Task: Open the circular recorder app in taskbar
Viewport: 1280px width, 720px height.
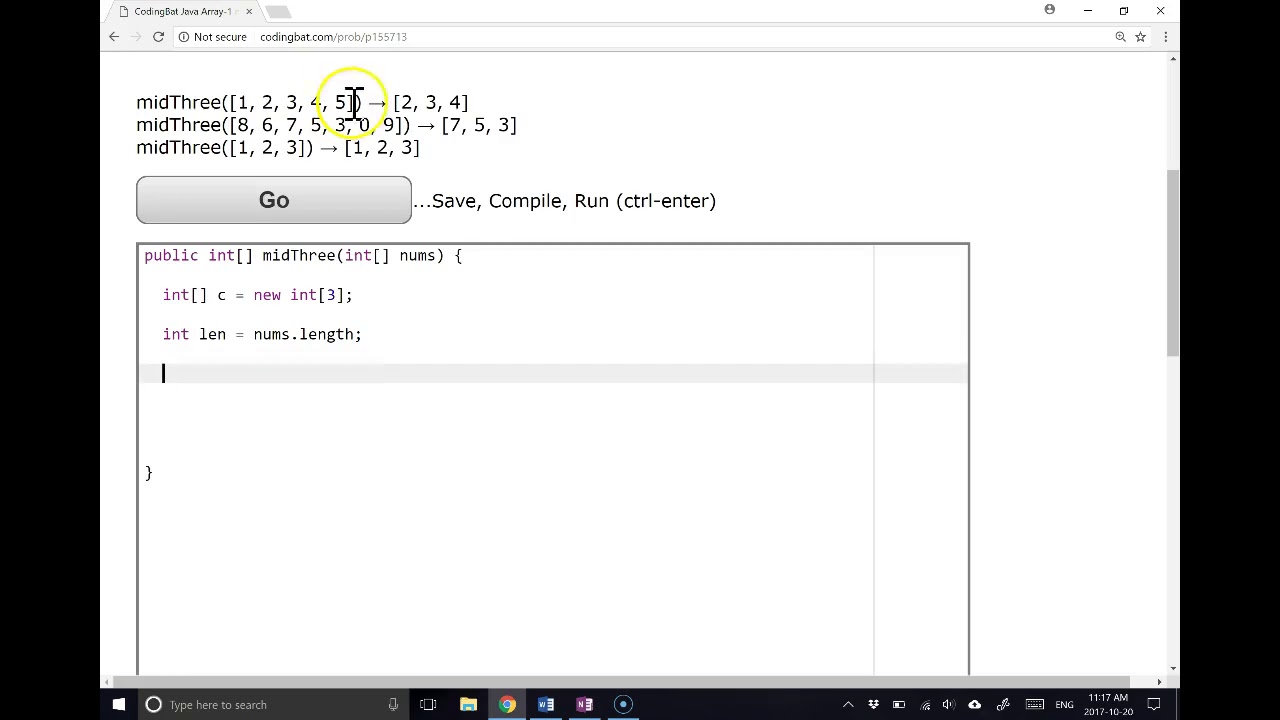Action: [x=623, y=705]
